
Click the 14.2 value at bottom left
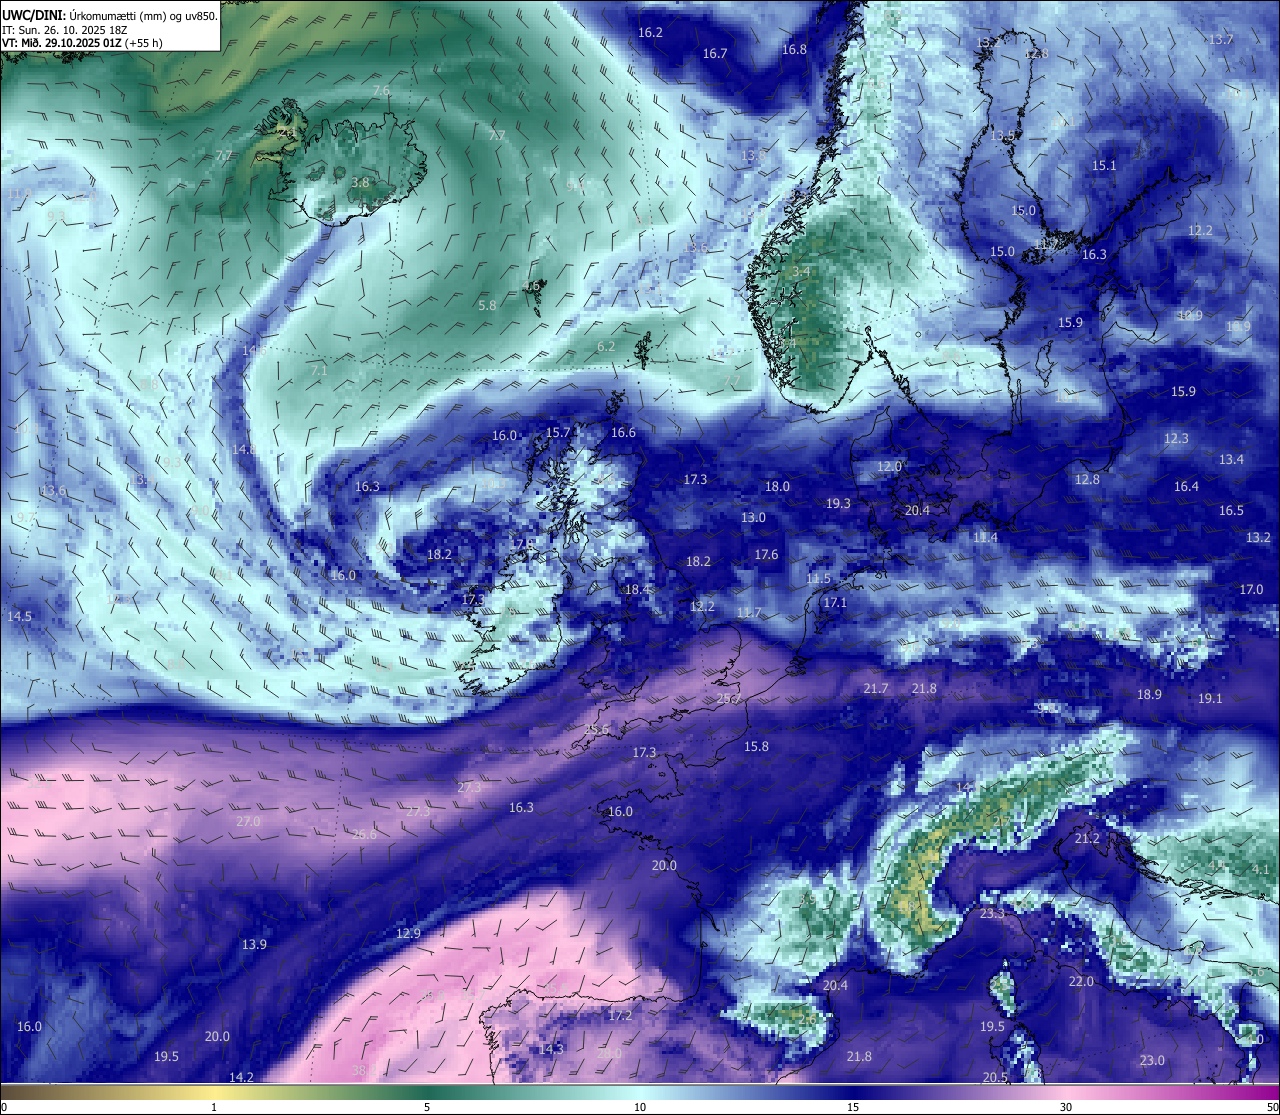[241, 1078]
